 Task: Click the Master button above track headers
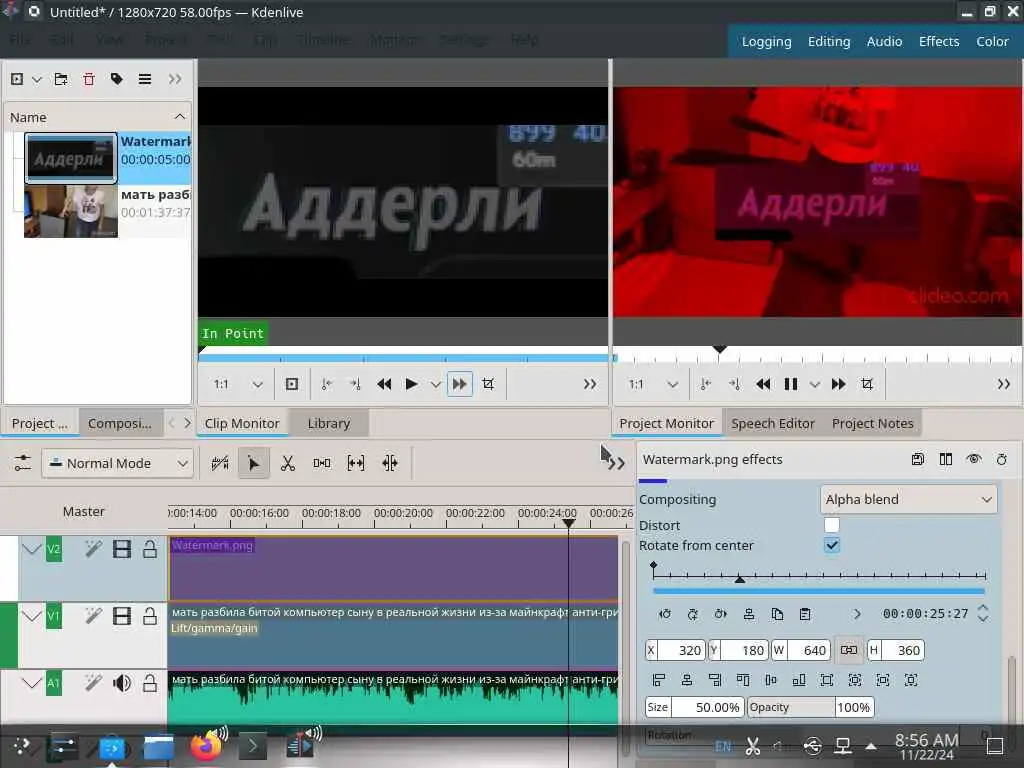tap(84, 511)
